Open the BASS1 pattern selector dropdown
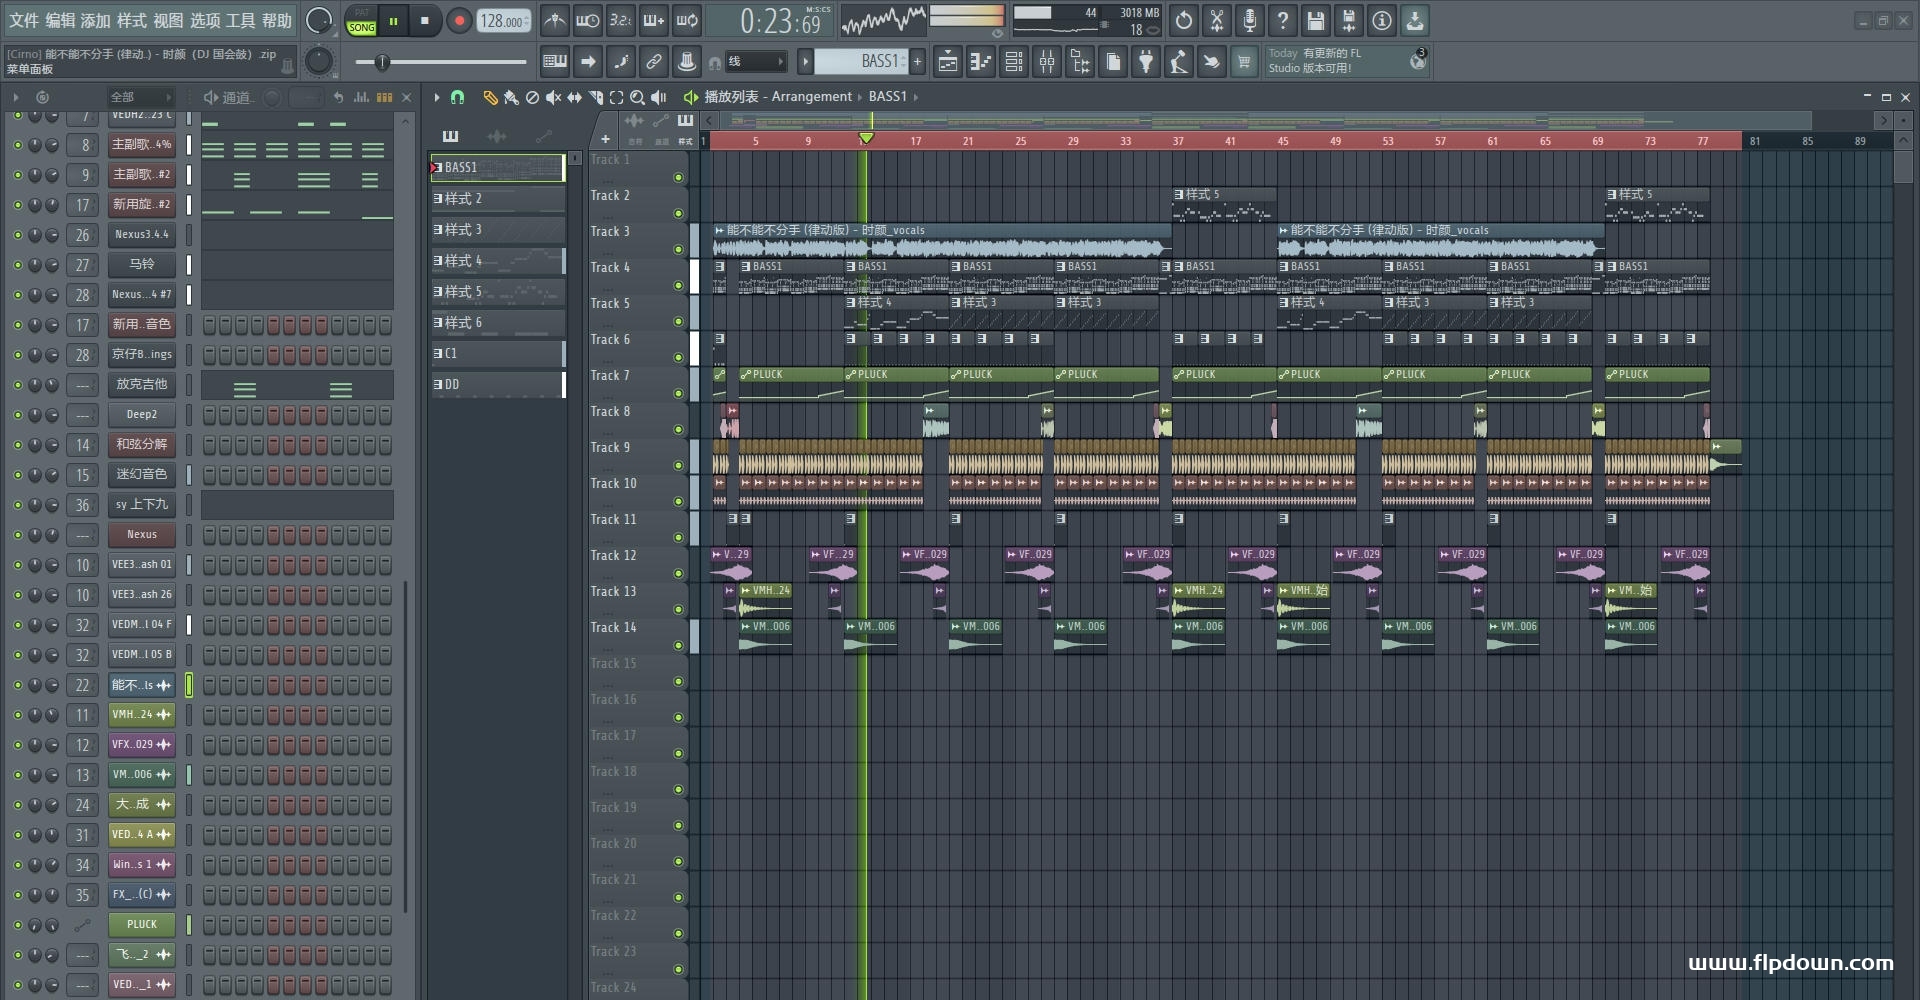Screen dimensions: 1920x1000 (x=861, y=62)
